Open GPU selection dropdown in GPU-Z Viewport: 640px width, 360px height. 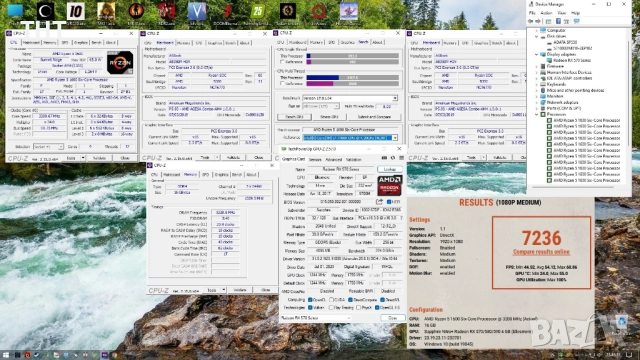(x=315, y=318)
